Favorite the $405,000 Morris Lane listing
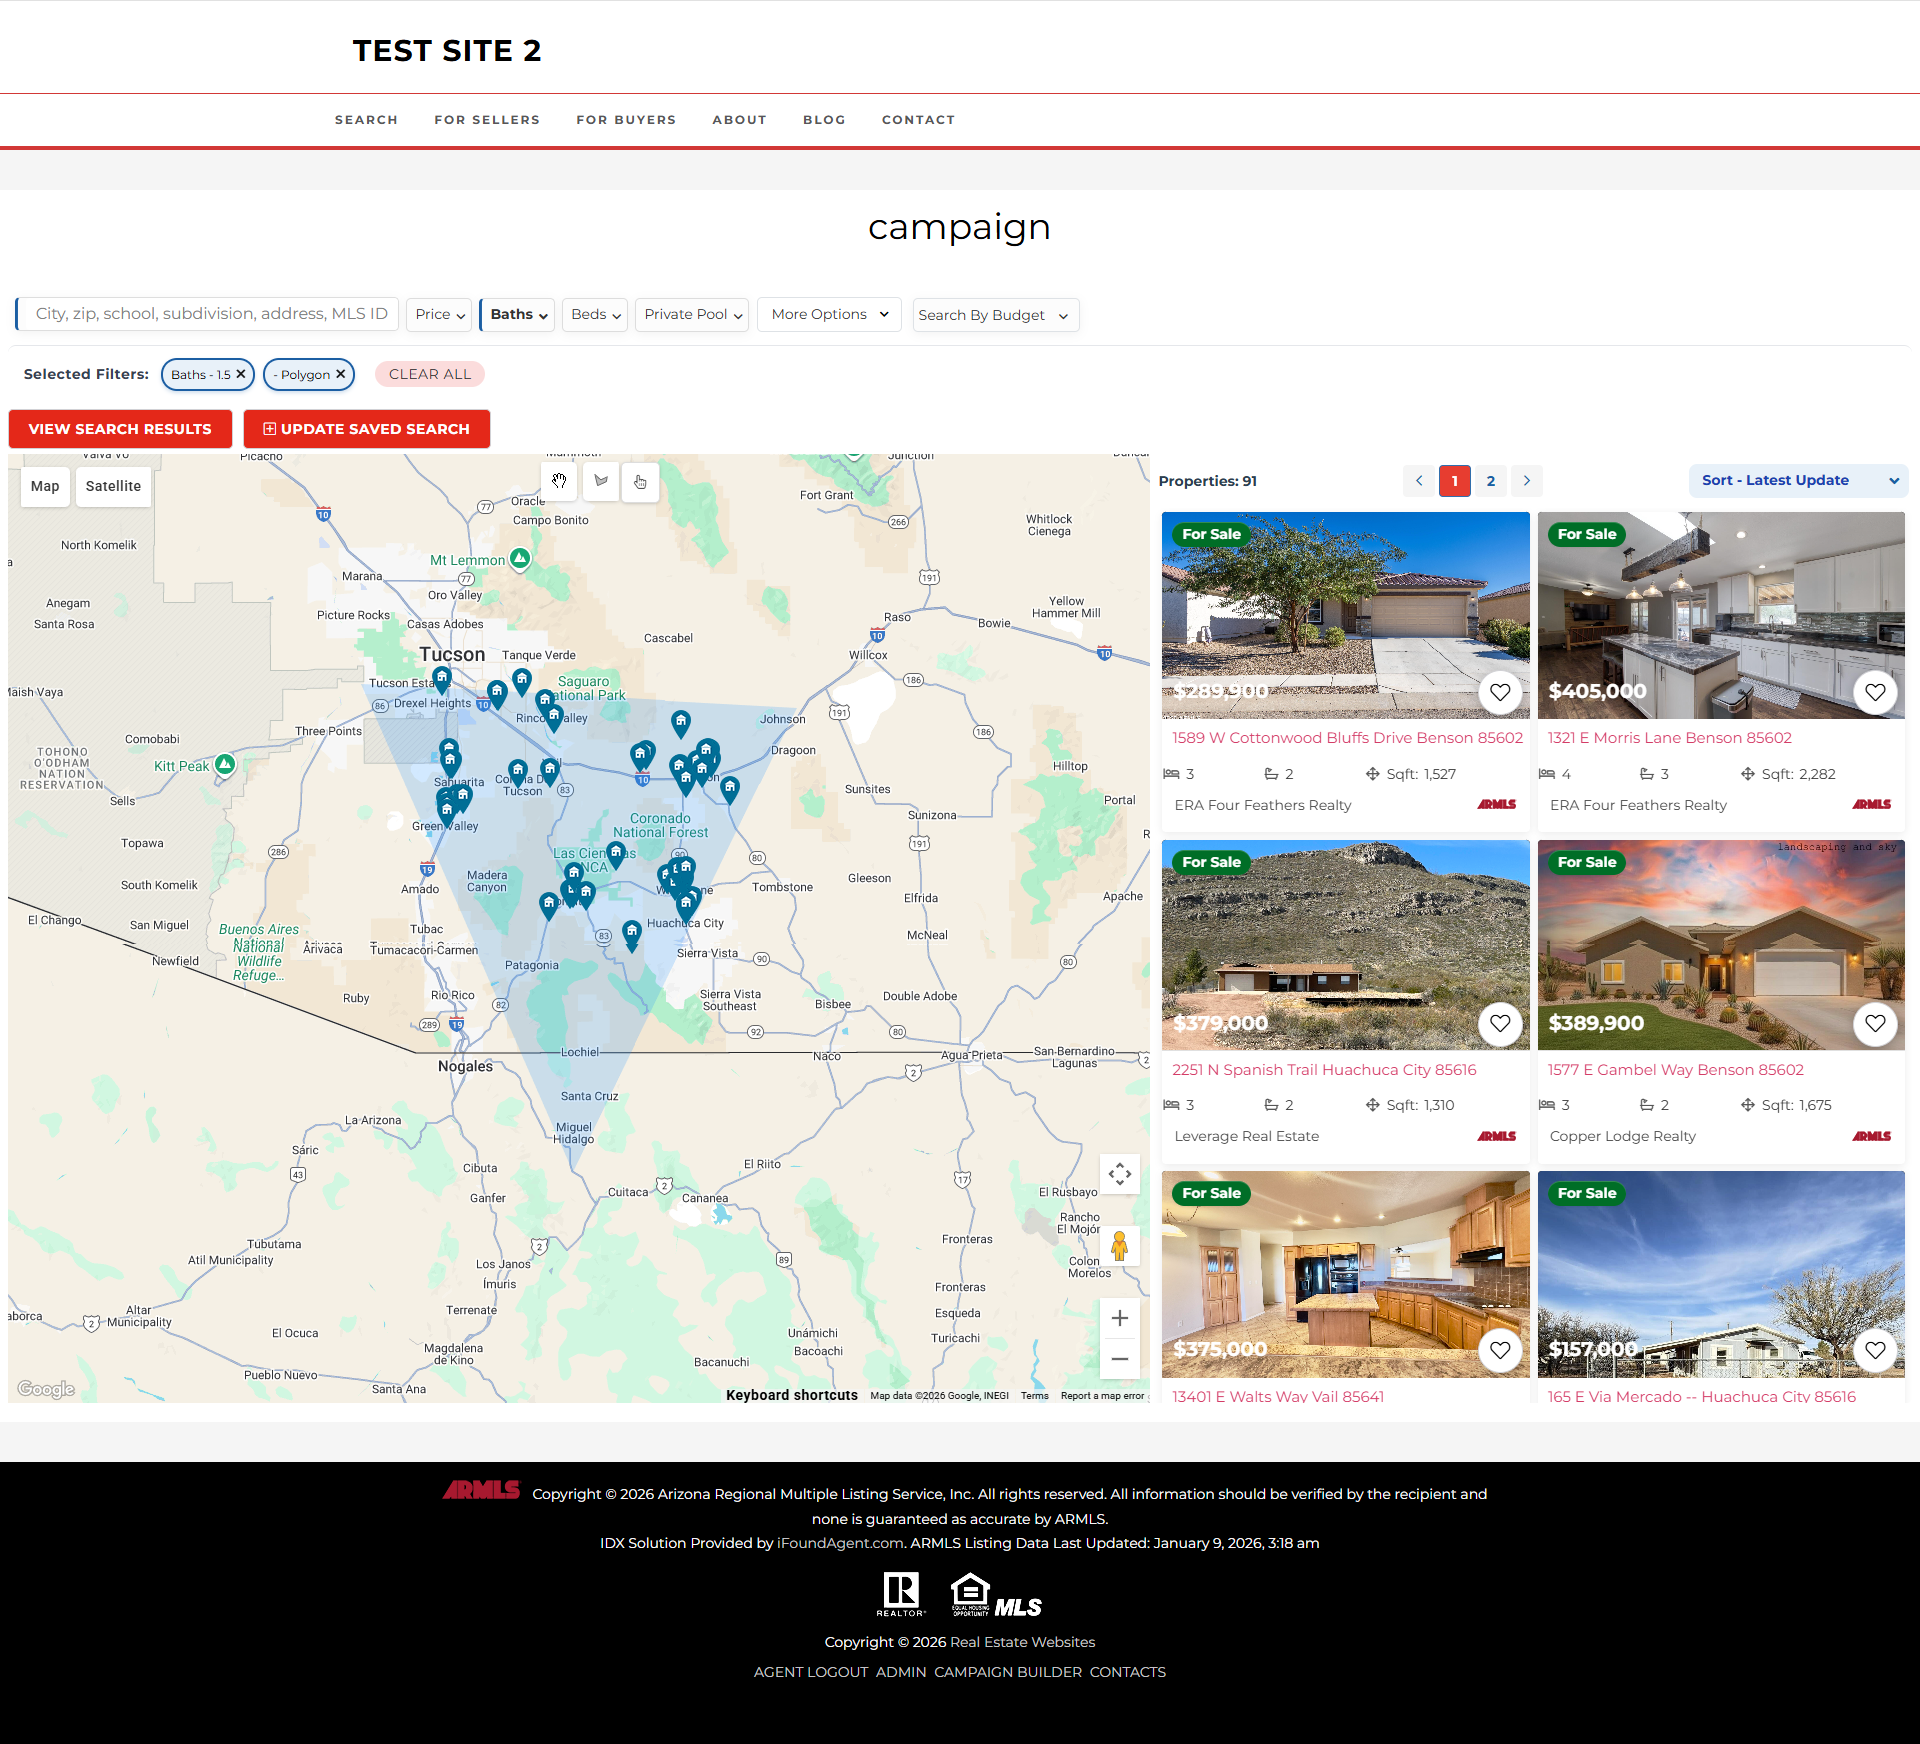This screenshot has width=1920, height=1744. (1875, 692)
